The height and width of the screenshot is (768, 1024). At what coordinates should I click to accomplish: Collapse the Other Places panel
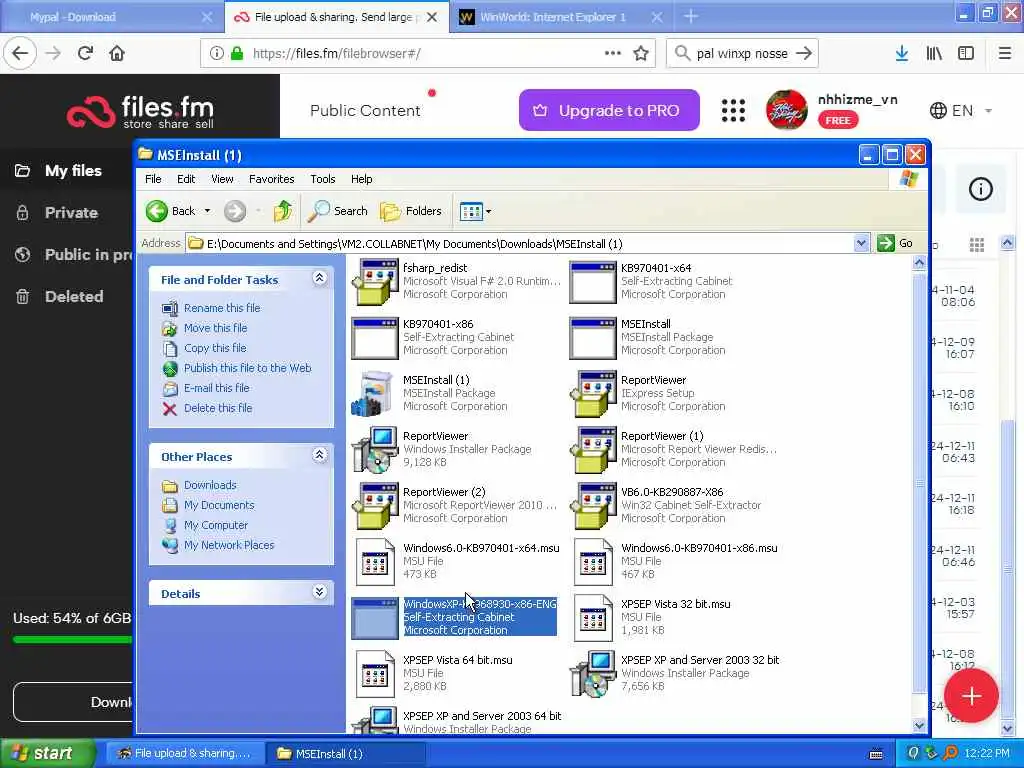319,455
